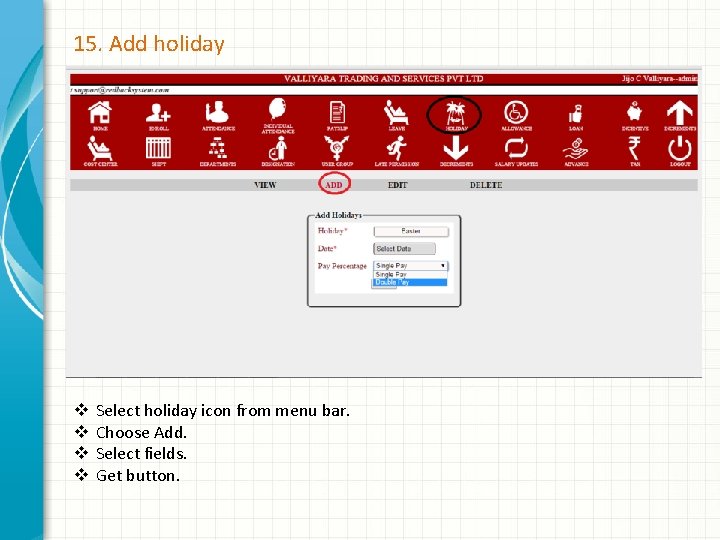Viewport: 720px width, 540px height.
Task: Open the Salary Updates icon
Action: [x=516, y=149]
